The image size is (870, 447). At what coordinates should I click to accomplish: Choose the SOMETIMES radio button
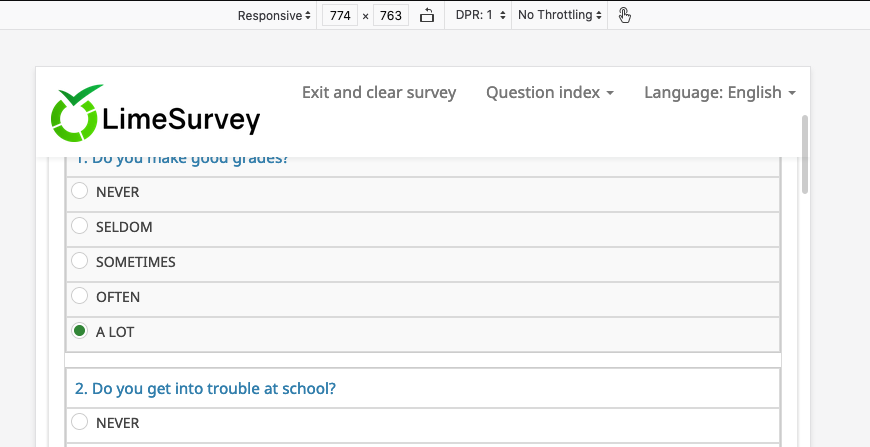80,261
